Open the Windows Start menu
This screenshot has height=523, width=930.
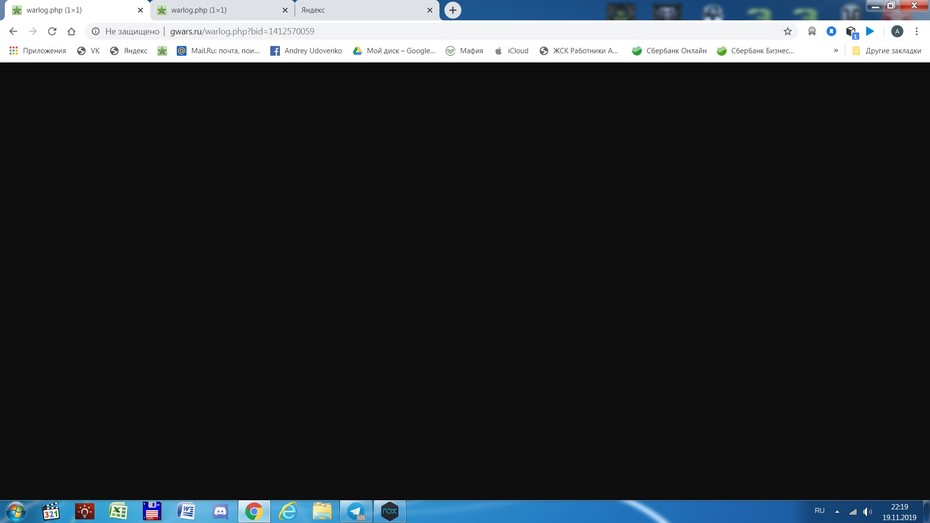click(15, 511)
